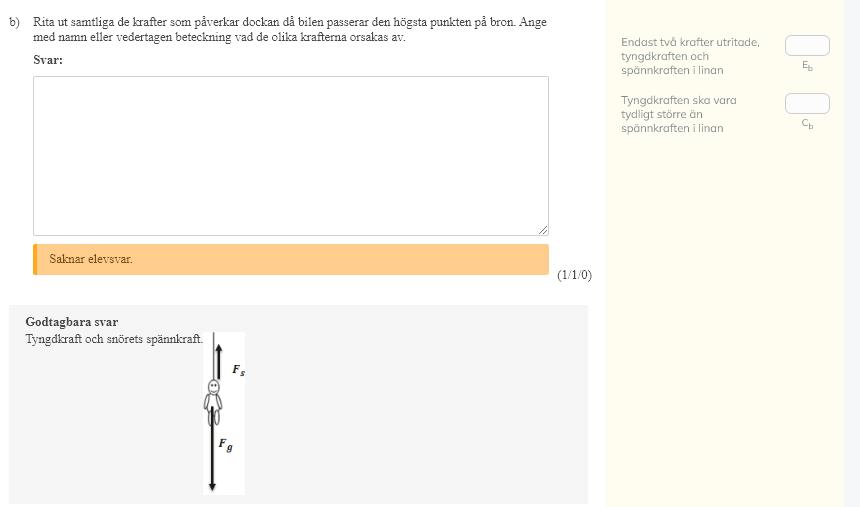Click the (1/1/0) points indicator
Screen dimensions: 860x507
click(x=574, y=275)
